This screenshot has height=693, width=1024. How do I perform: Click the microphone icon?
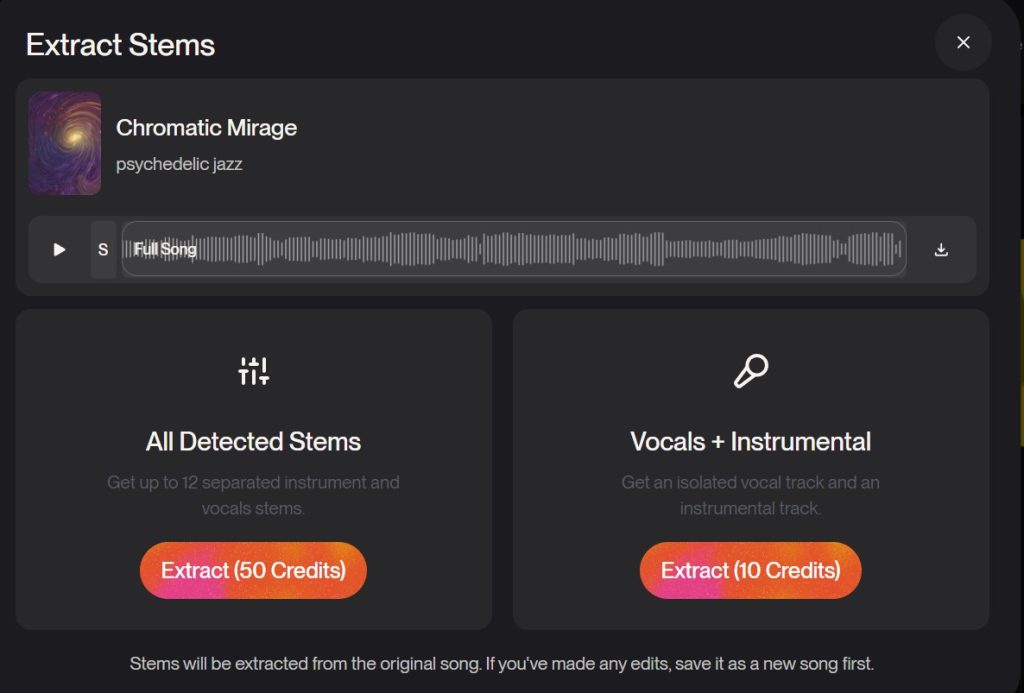(x=751, y=371)
